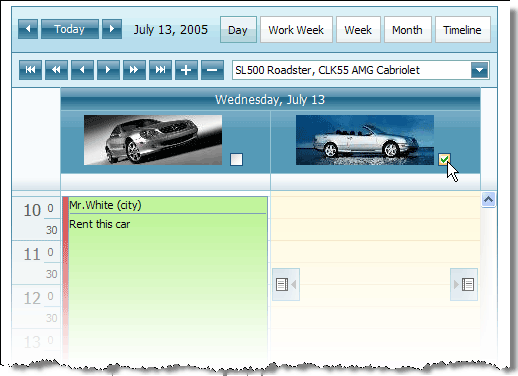Go to the previous appointment button
Screen dimensions: 518x376
tap(286, 284)
